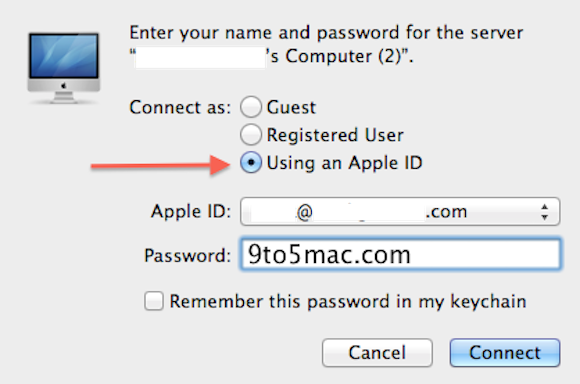Click the Registered User label text
Screen dimensions: 580x384
tap(335, 135)
